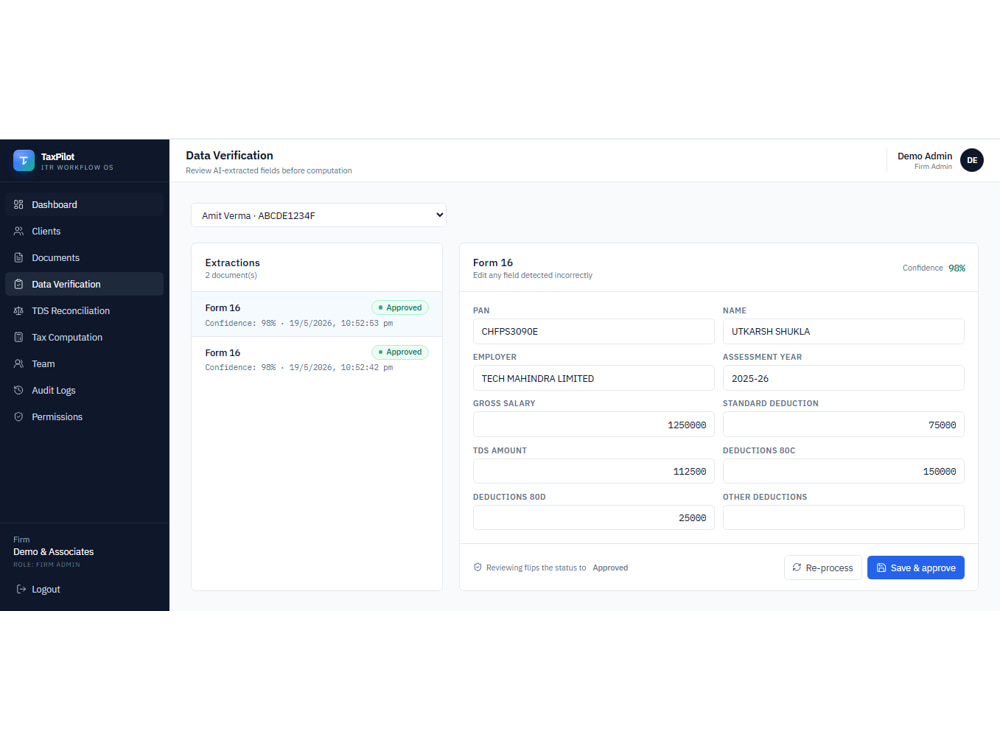Select Form 16 extraction from 10:52:53 pm
This screenshot has width=1000, height=750.
[317, 314]
